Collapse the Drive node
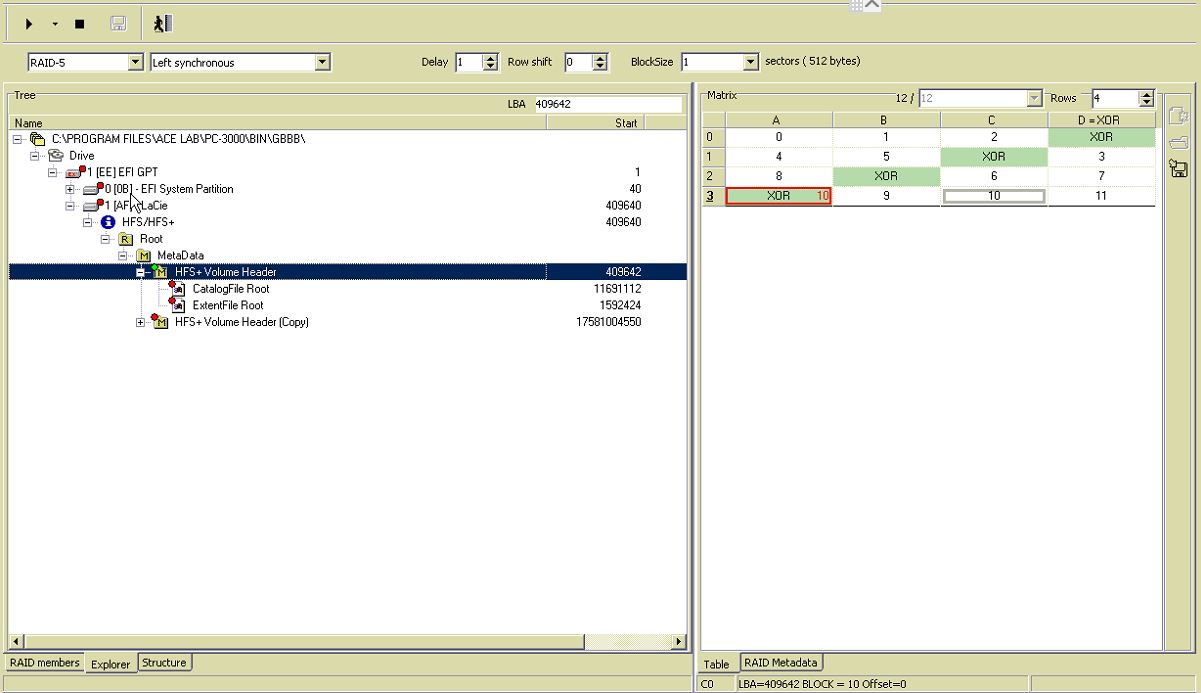 pyautogui.click(x=35, y=156)
